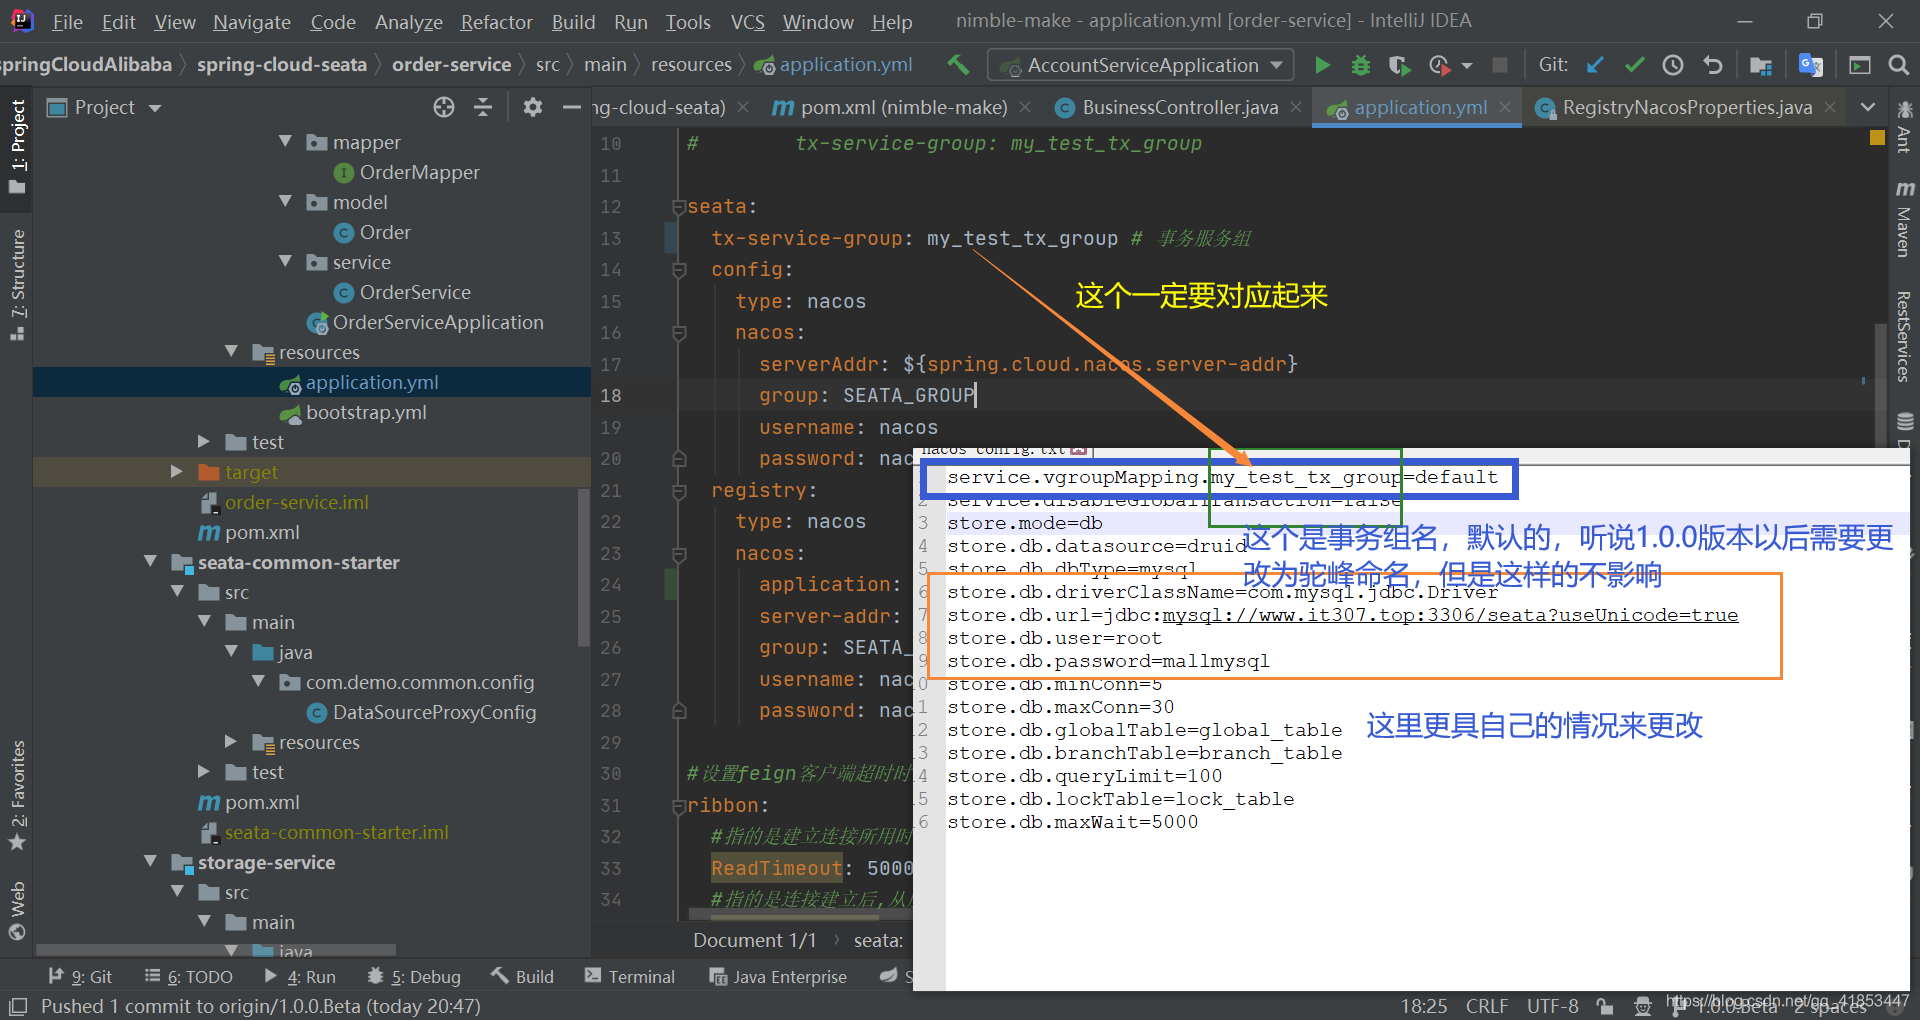Collapse all in Project panel
The image size is (1920, 1020).
coord(483,107)
